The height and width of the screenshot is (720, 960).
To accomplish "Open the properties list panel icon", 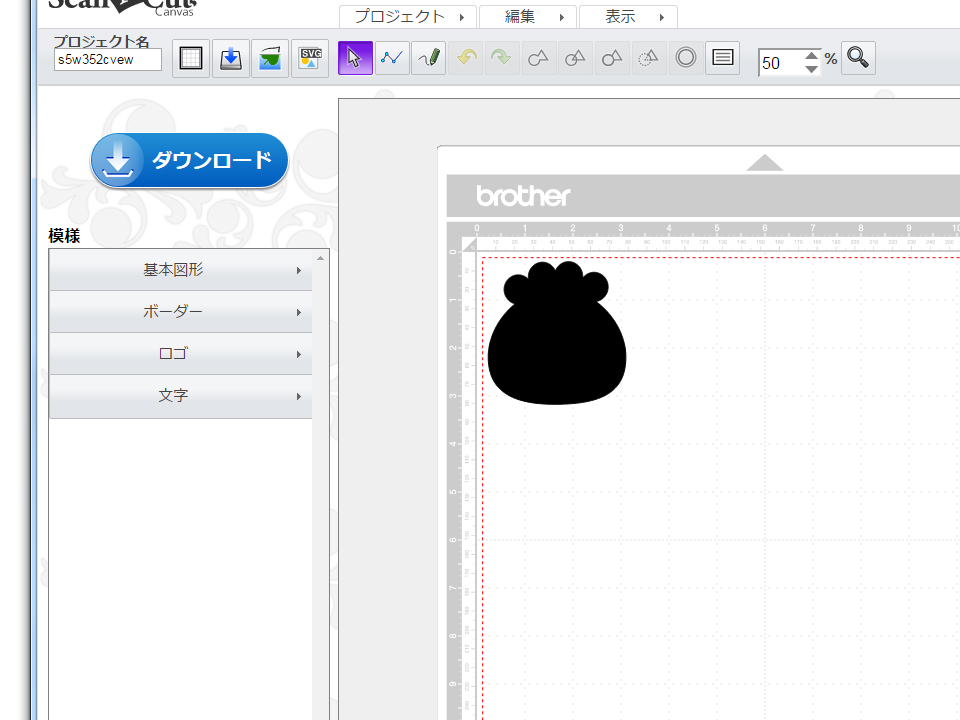I will tap(722, 58).
